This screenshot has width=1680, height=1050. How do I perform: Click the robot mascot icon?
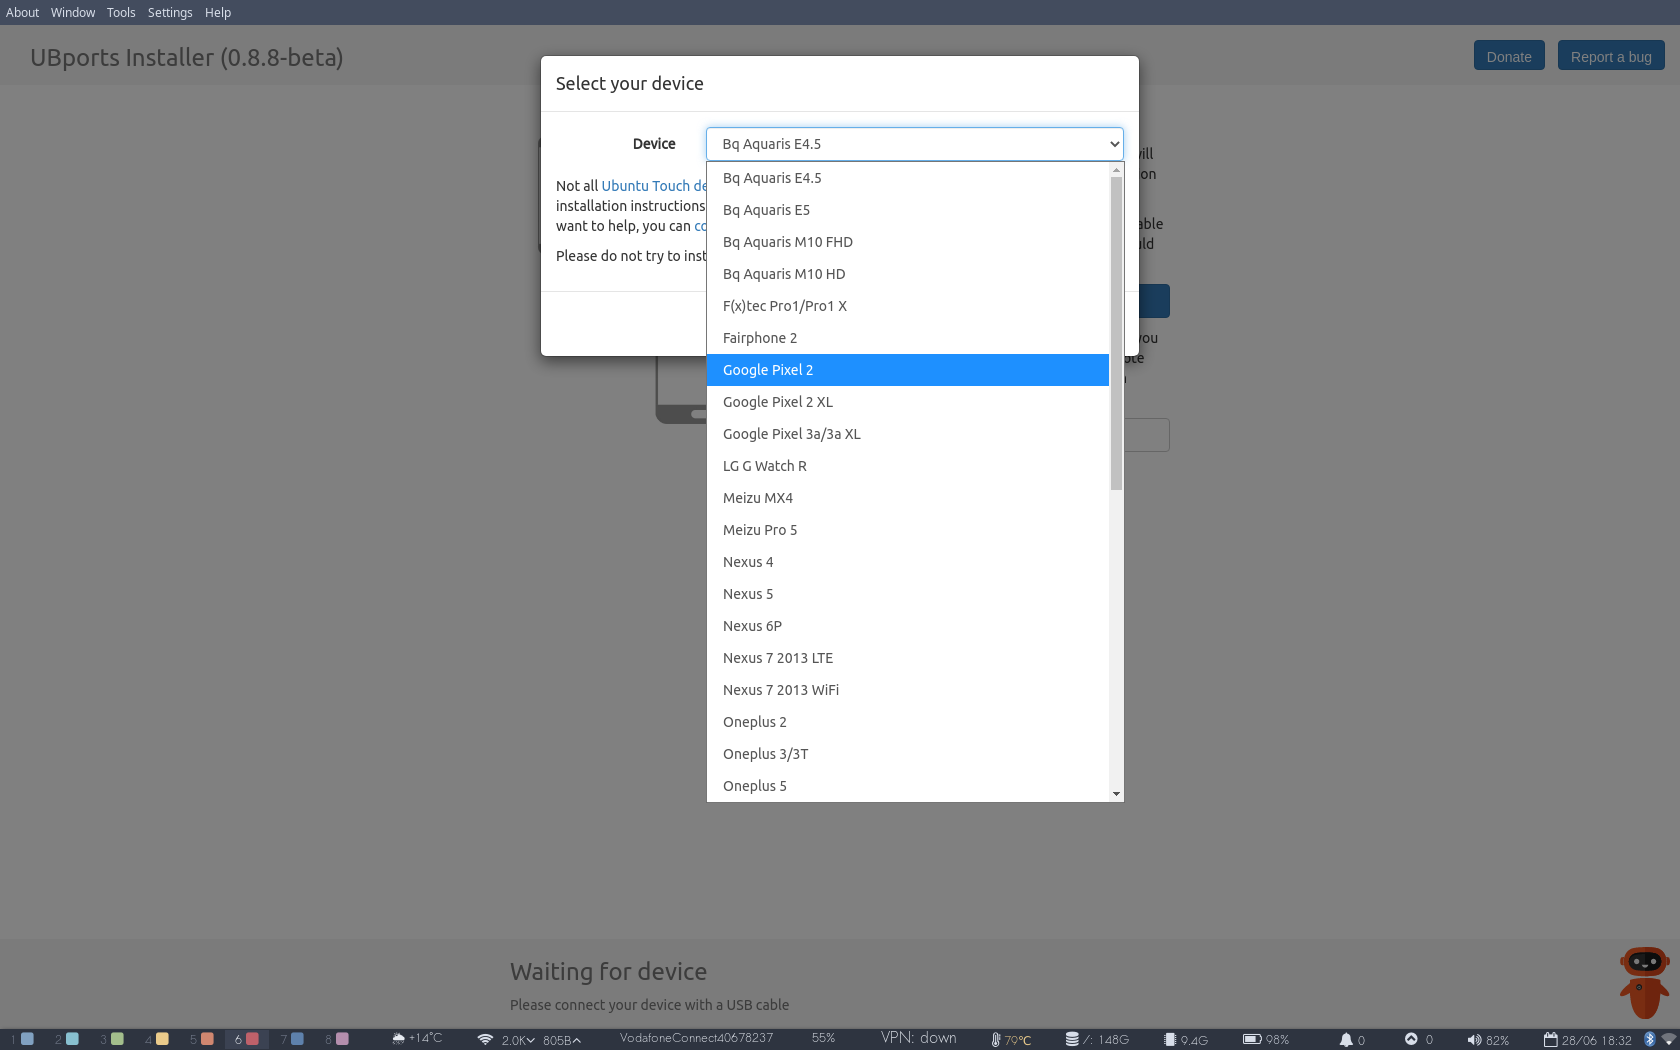click(1643, 981)
